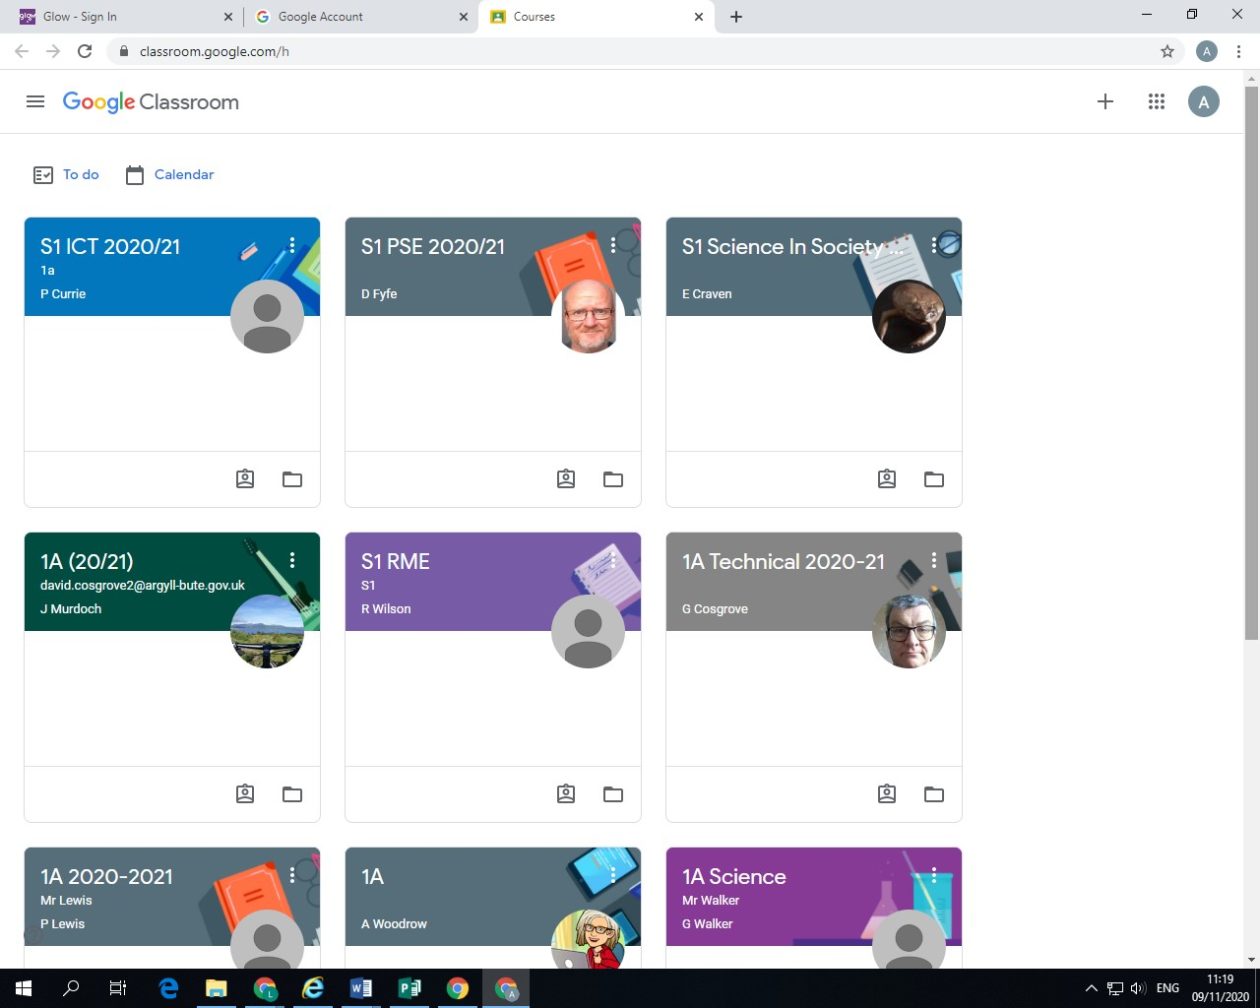The width and height of the screenshot is (1260, 1008).
Task: Click the Google Classroom logo
Action: pyautogui.click(x=150, y=102)
